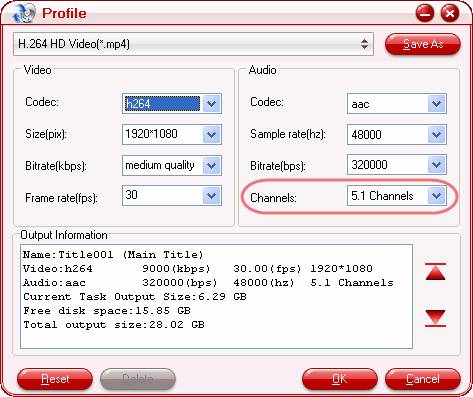Screen dimensions: 473x397
Task: Click the Cancel button
Action: click(423, 379)
